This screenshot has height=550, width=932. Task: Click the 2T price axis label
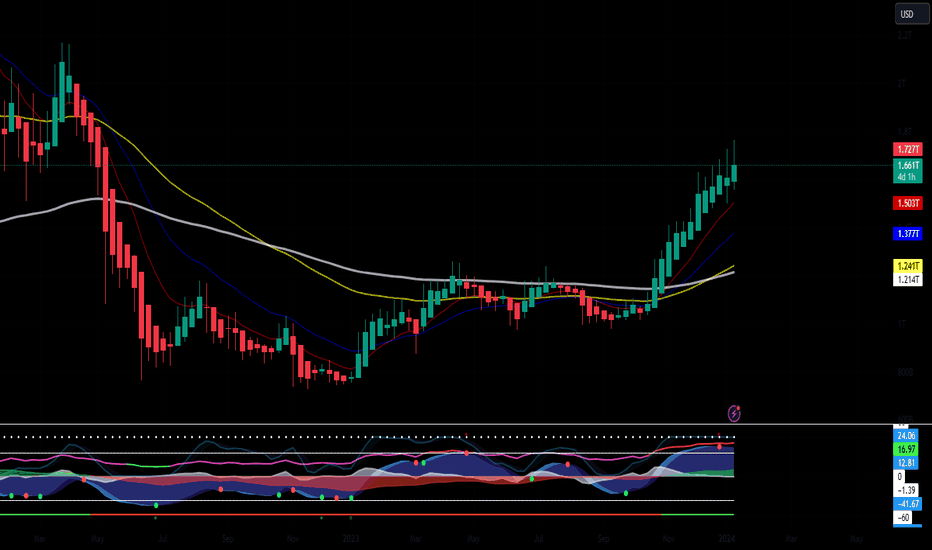pyautogui.click(x=902, y=84)
